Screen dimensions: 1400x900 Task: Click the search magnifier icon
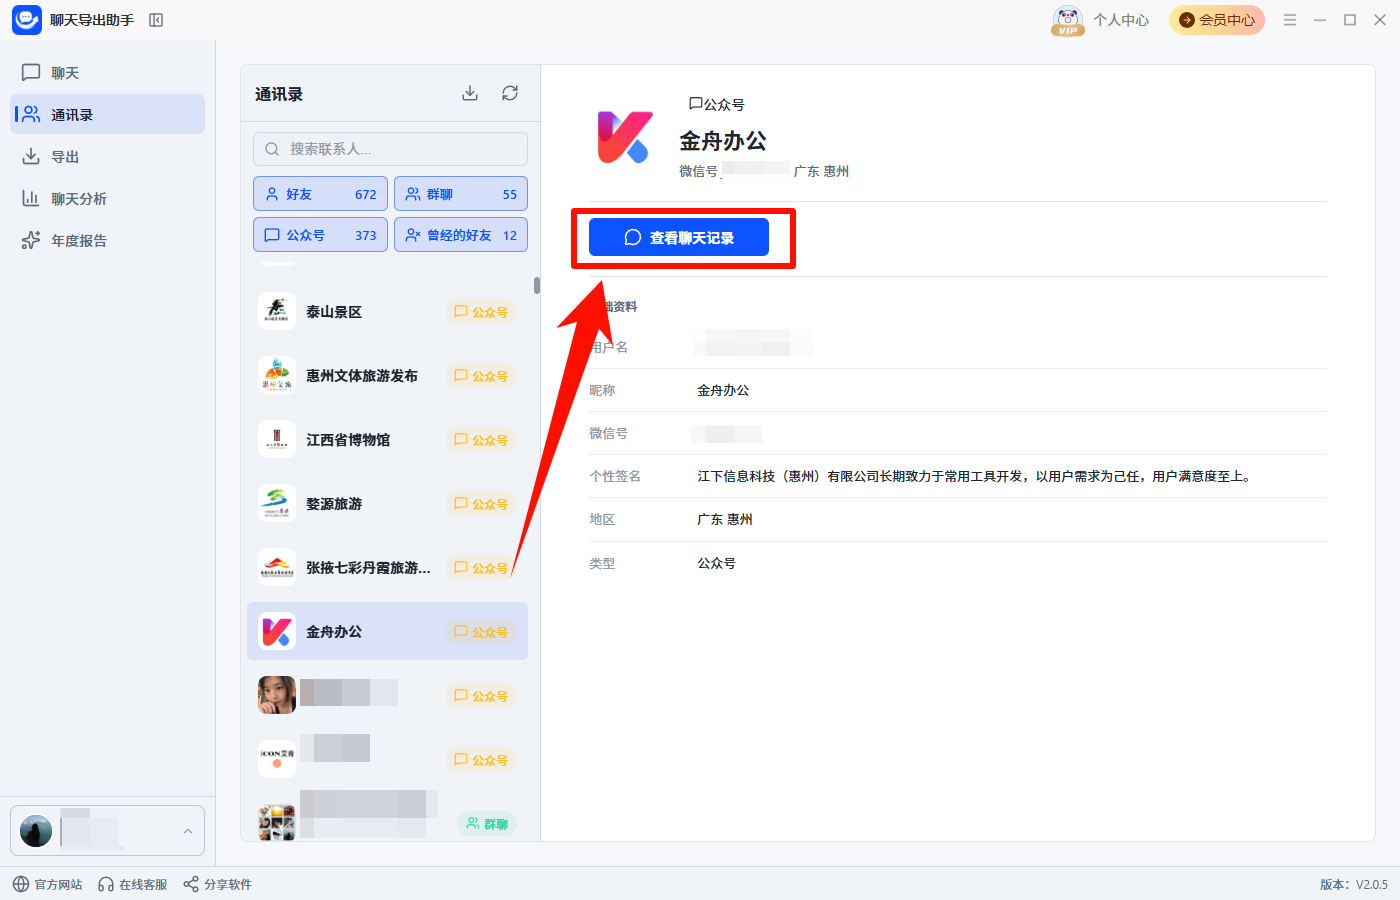click(x=272, y=149)
